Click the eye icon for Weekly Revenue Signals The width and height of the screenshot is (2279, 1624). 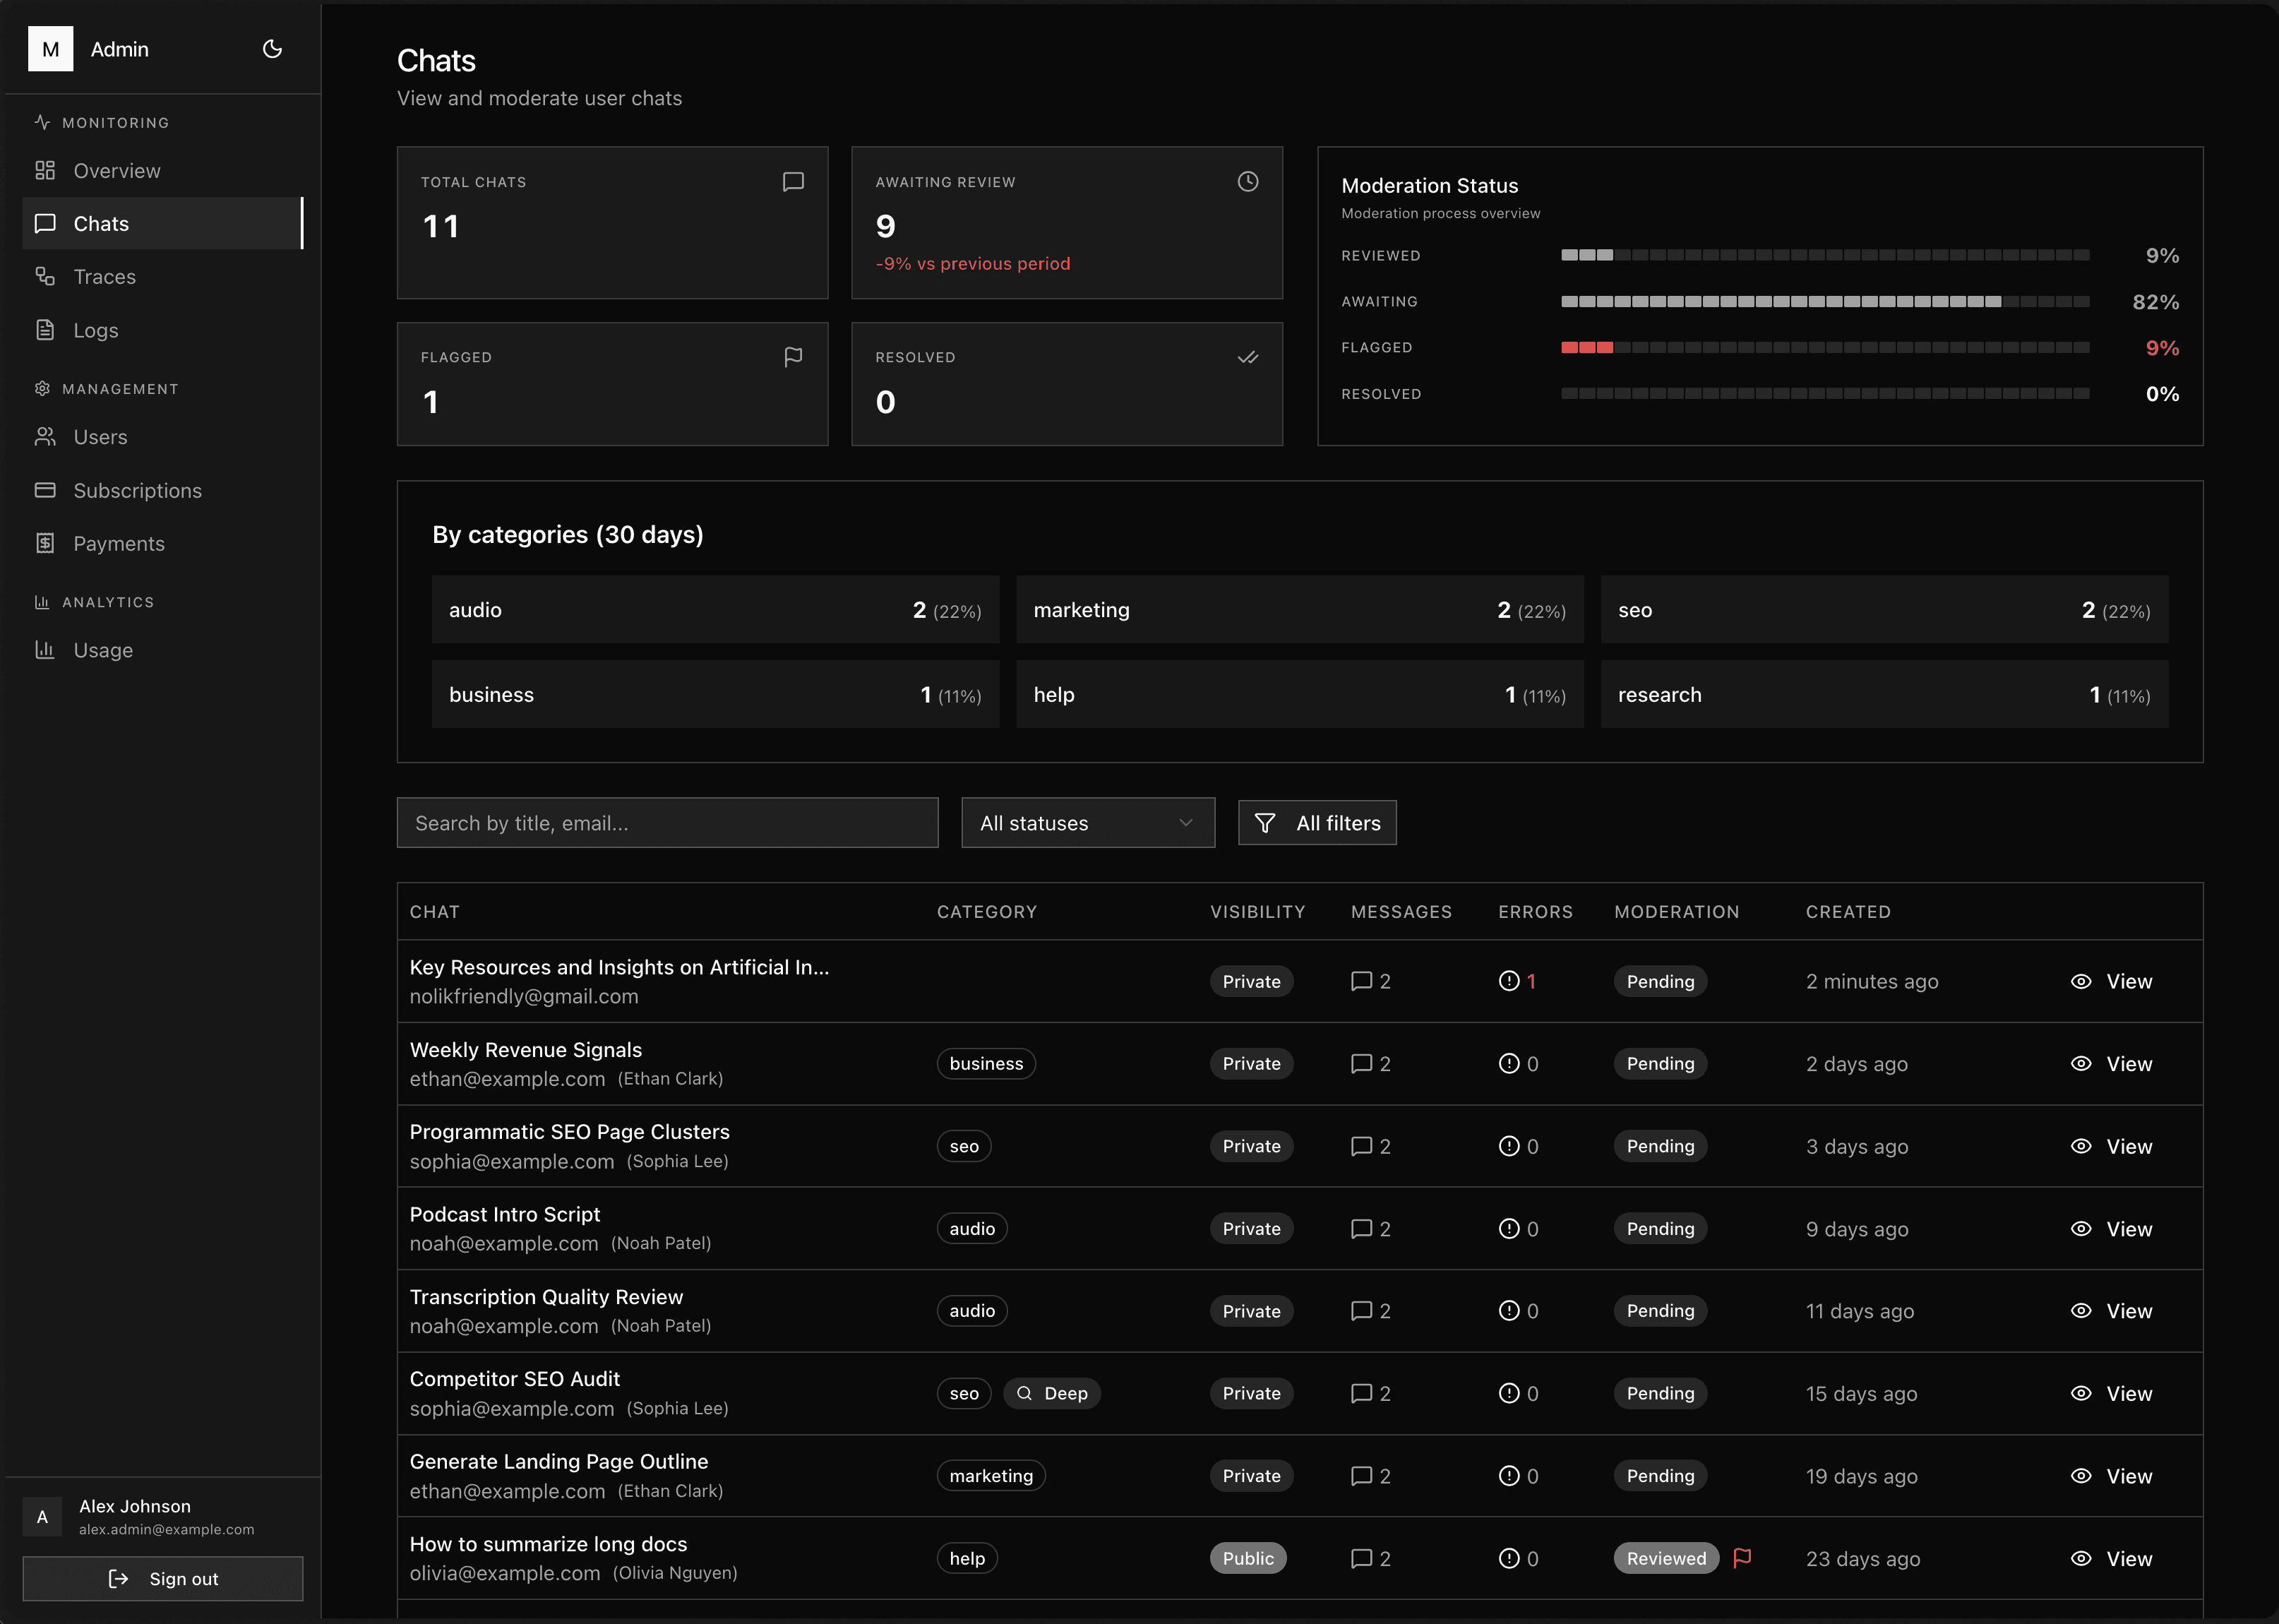pyautogui.click(x=2081, y=1064)
